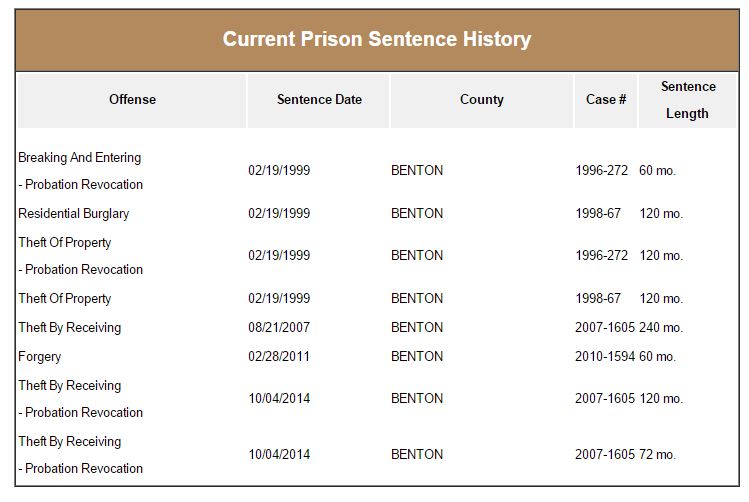The image size is (749, 502).
Task: Click Probation Revocation under Breaking And Entering
Action: (x=84, y=185)
